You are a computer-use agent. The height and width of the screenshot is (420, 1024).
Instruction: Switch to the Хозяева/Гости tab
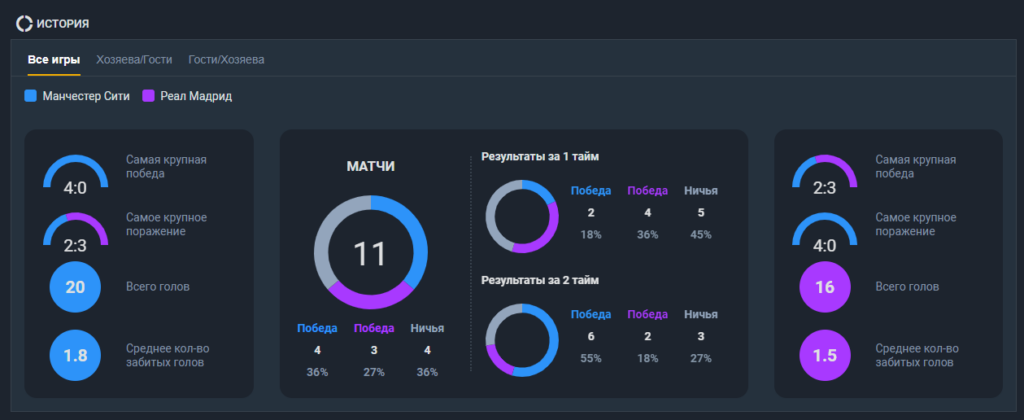[134, 60]
